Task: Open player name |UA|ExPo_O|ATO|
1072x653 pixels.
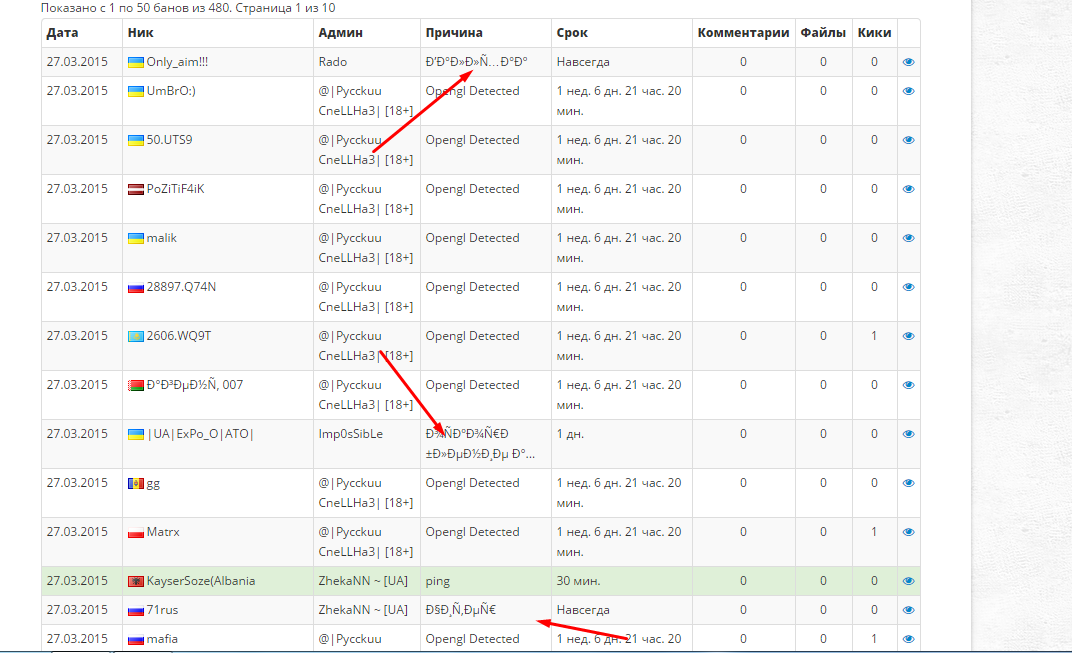Action: 200,434
